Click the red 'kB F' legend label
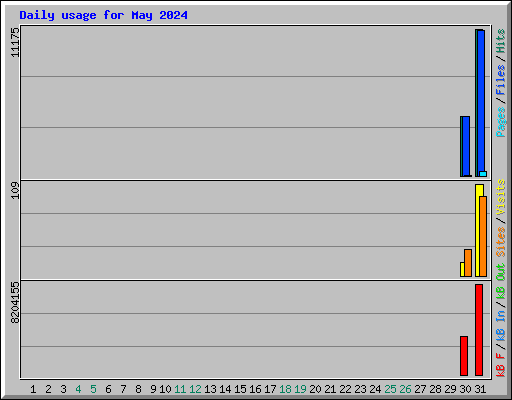The width and height of the screenshot is (512, 400). click(x=501, y=365)
